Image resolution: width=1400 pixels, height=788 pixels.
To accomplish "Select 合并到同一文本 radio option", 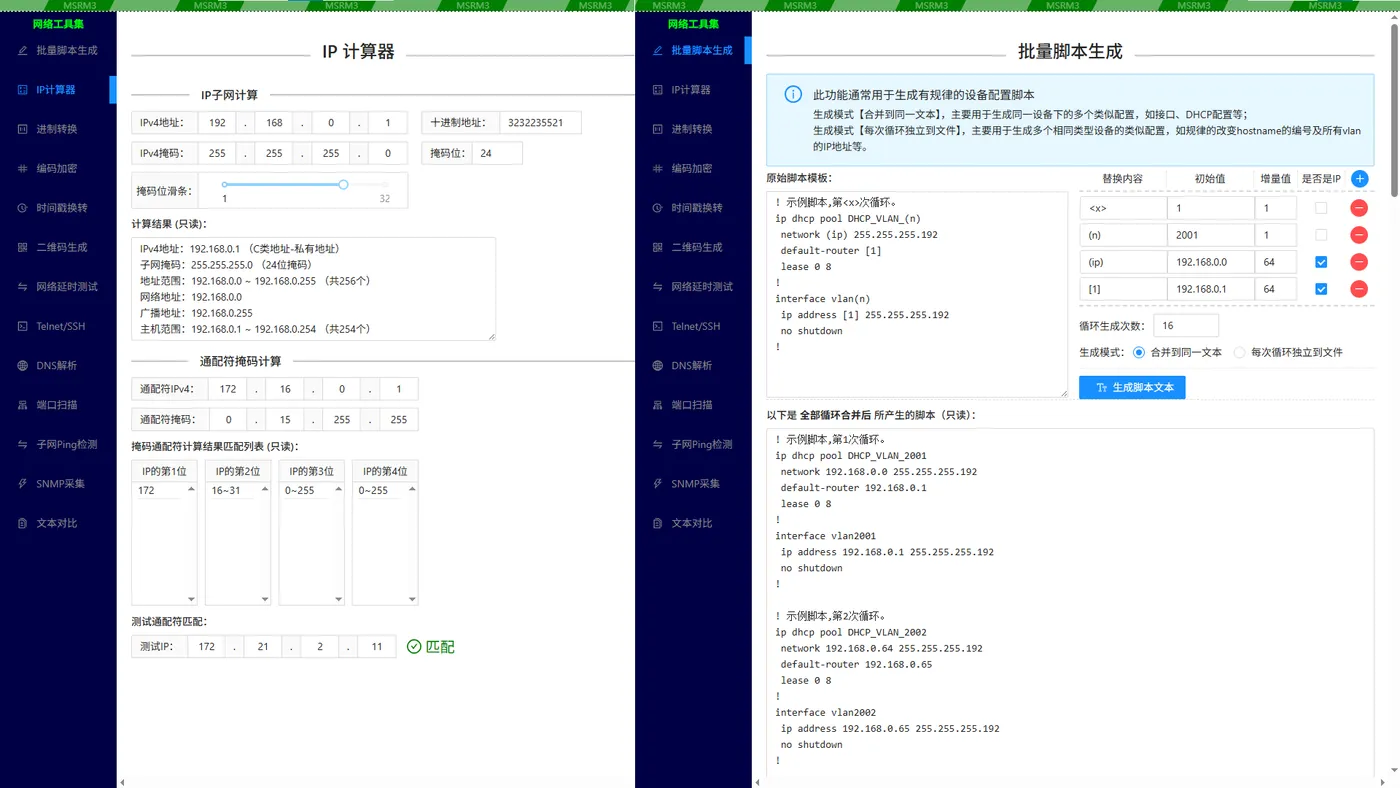I will pos(1139,353).
